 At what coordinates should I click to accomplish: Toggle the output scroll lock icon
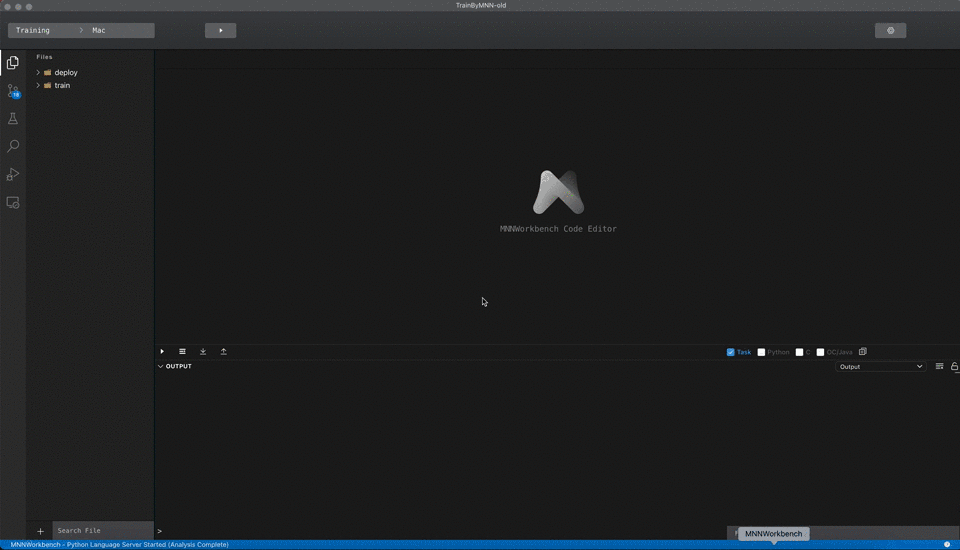click(x=954, y=366)
